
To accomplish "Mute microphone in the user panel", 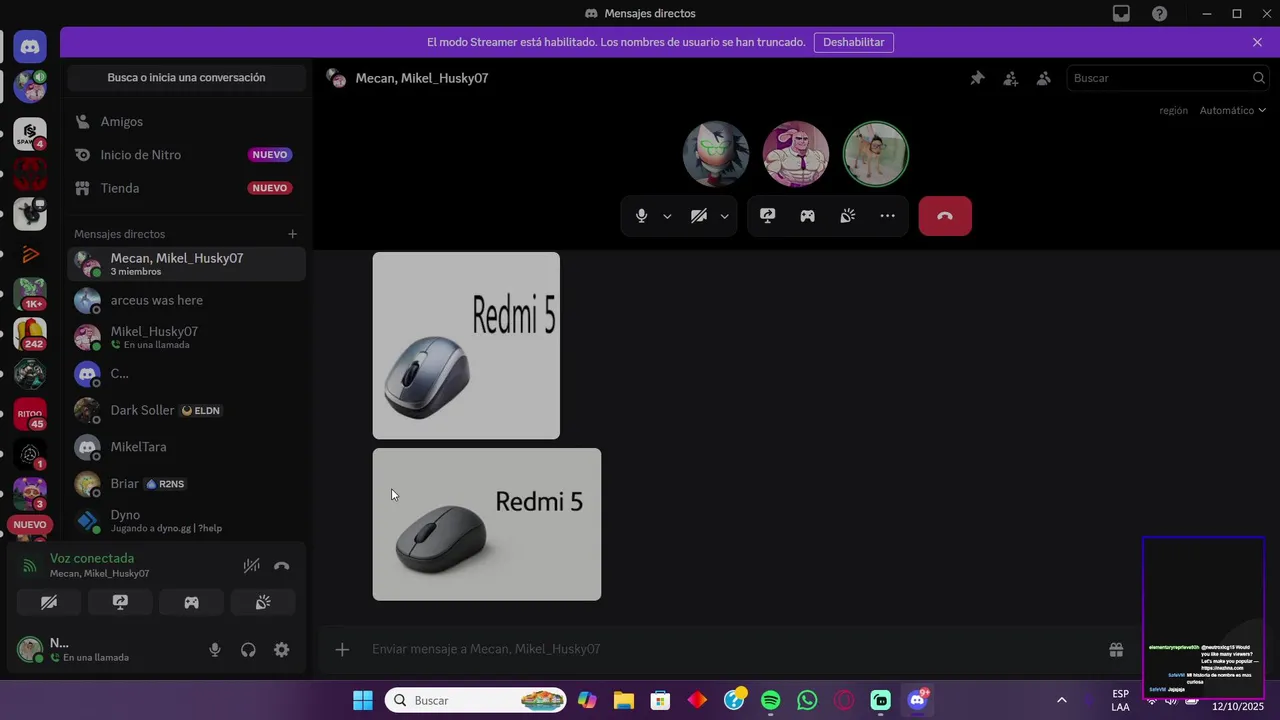I will click(214, 650).
